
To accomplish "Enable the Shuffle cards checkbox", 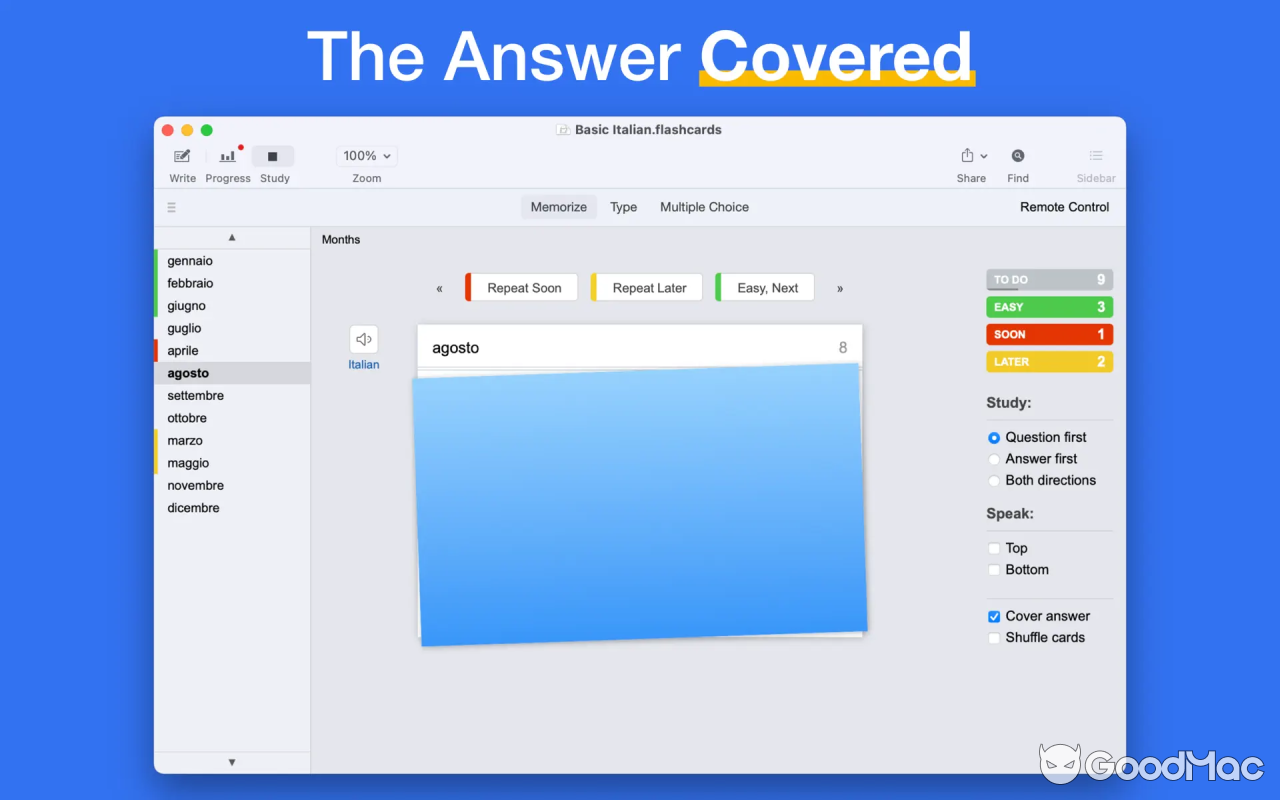I will (993, 637).
